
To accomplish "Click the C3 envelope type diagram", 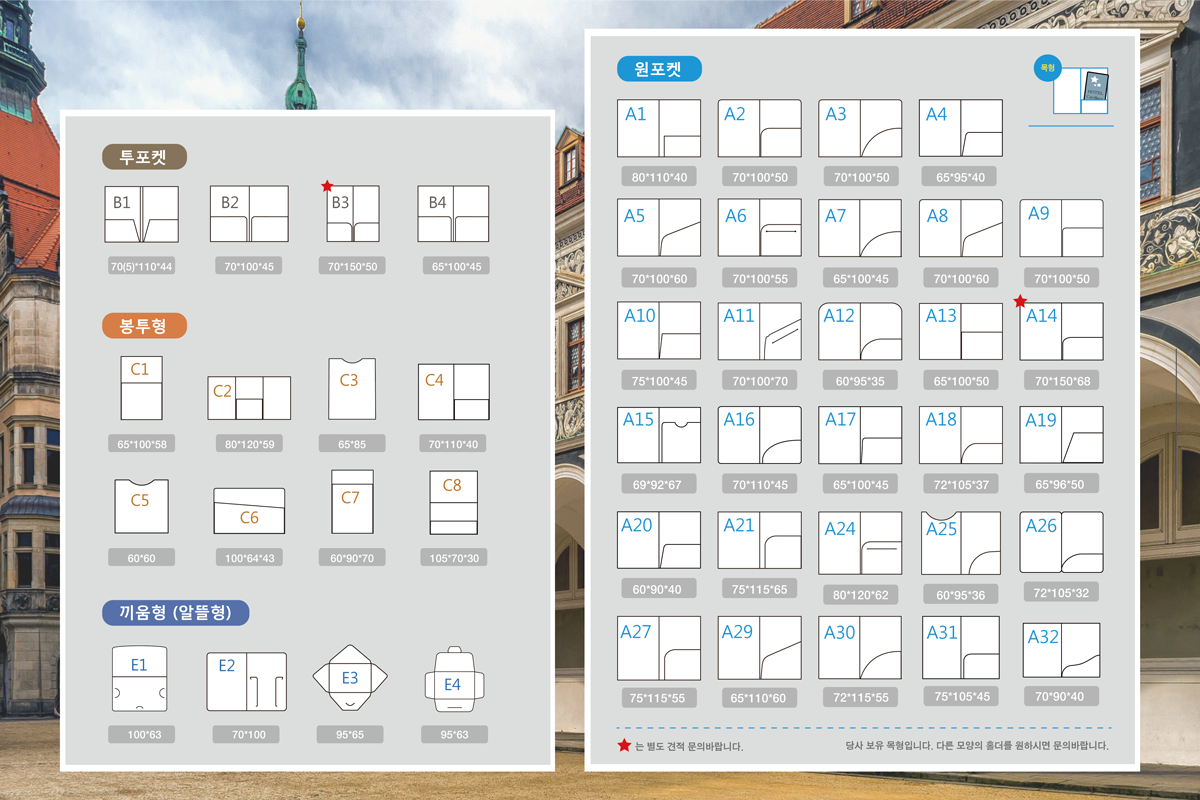I will click(x=352, y=389).
